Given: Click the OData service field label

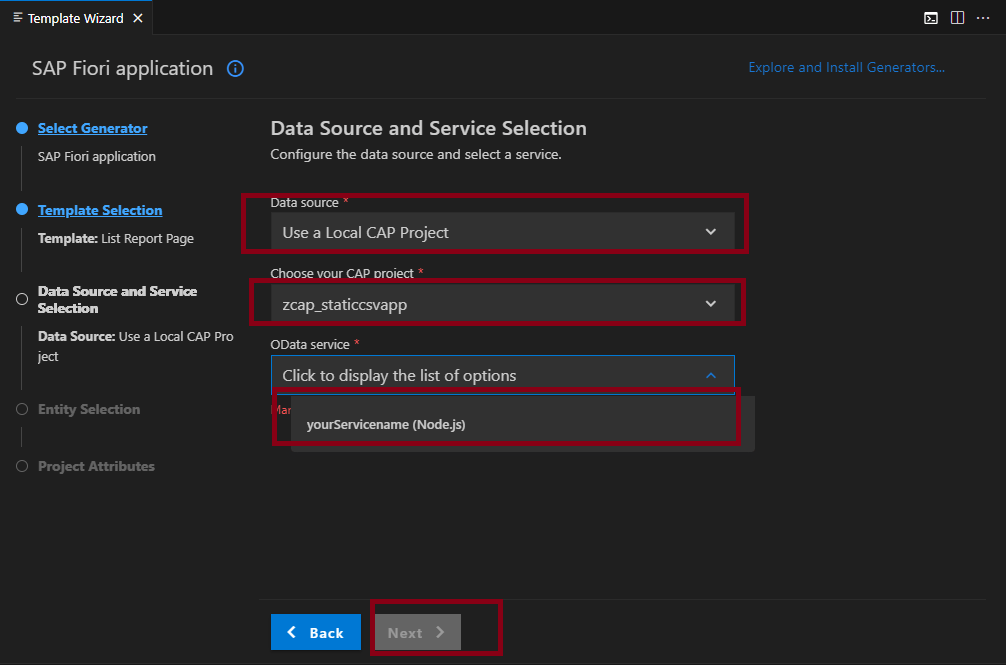Looking at the screenshot, I should (x=310, y=344).
